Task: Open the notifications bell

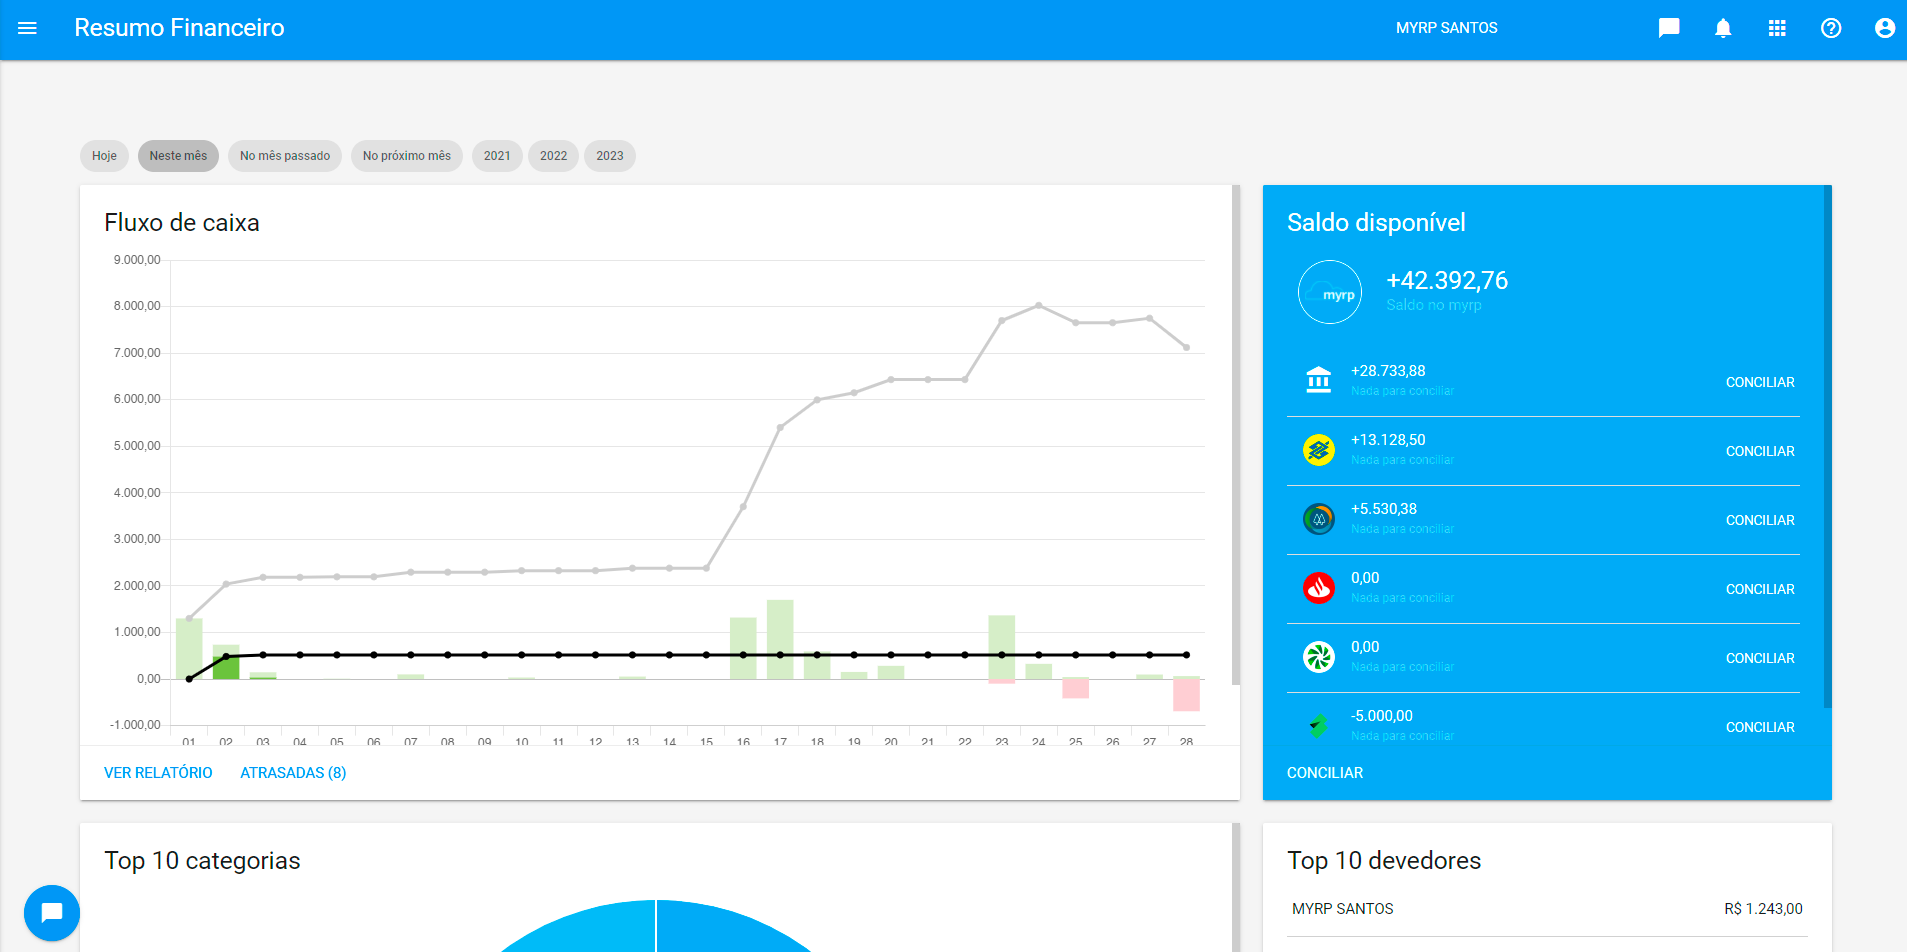Action: (x=1722, y=28)
